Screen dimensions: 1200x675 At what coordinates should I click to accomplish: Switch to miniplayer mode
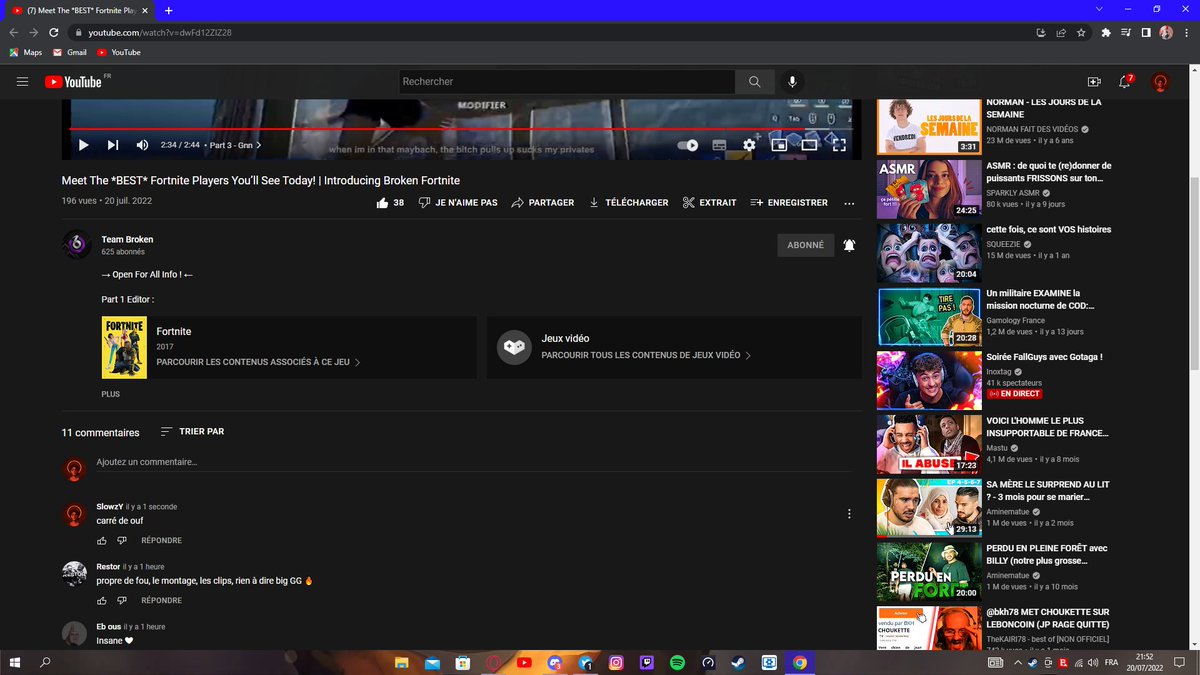click(x=779, y=145)
